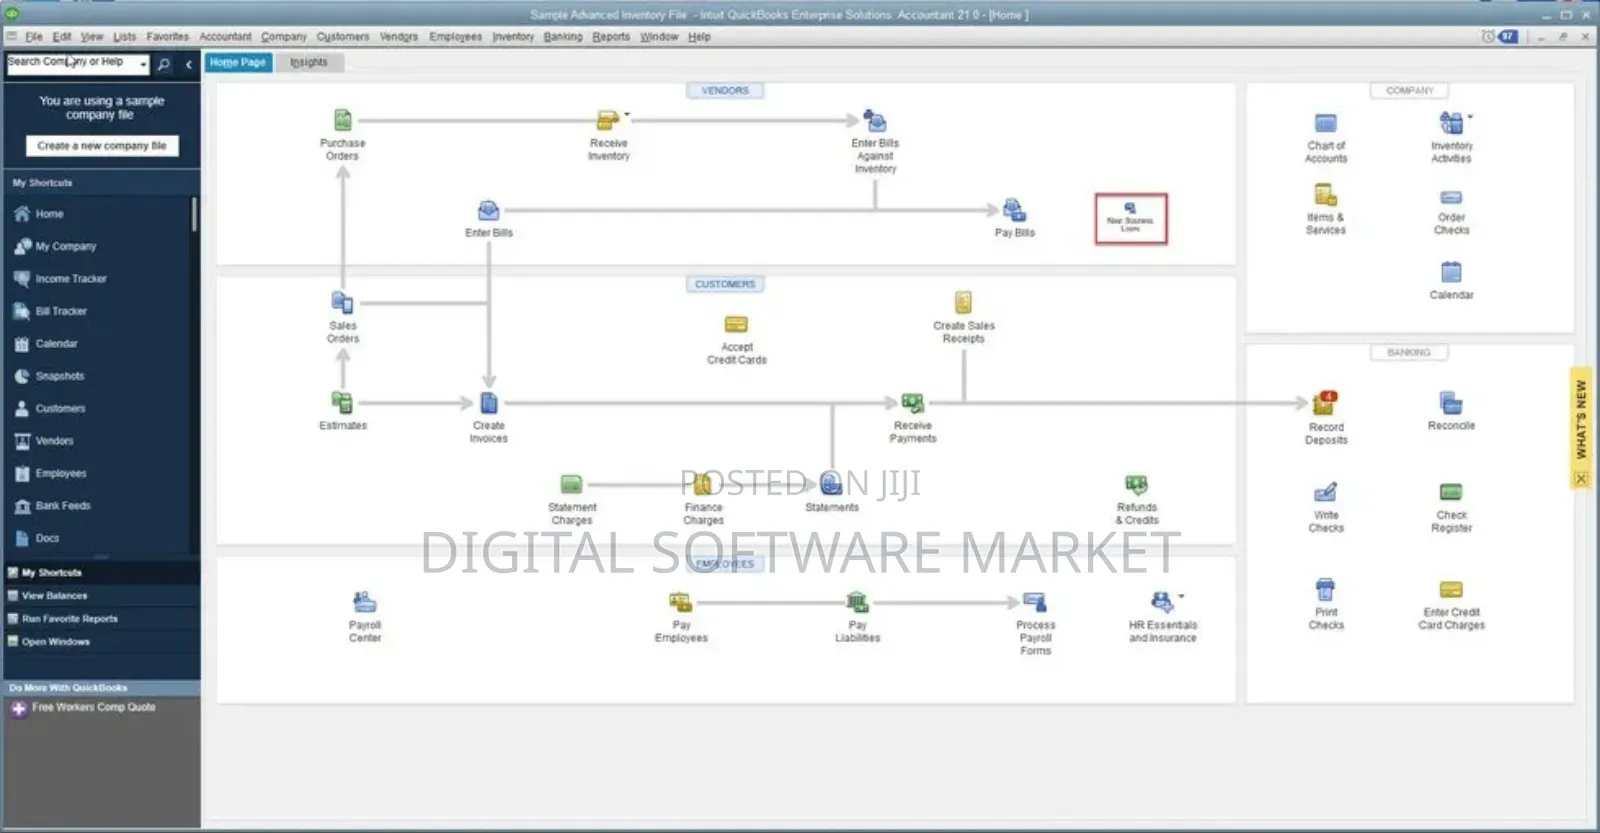The height and width of the screenshot is (833, 1600).
Task: Open the Calendar icon in Company panel
Action: pyautogui.click(x=1451, y=272)
